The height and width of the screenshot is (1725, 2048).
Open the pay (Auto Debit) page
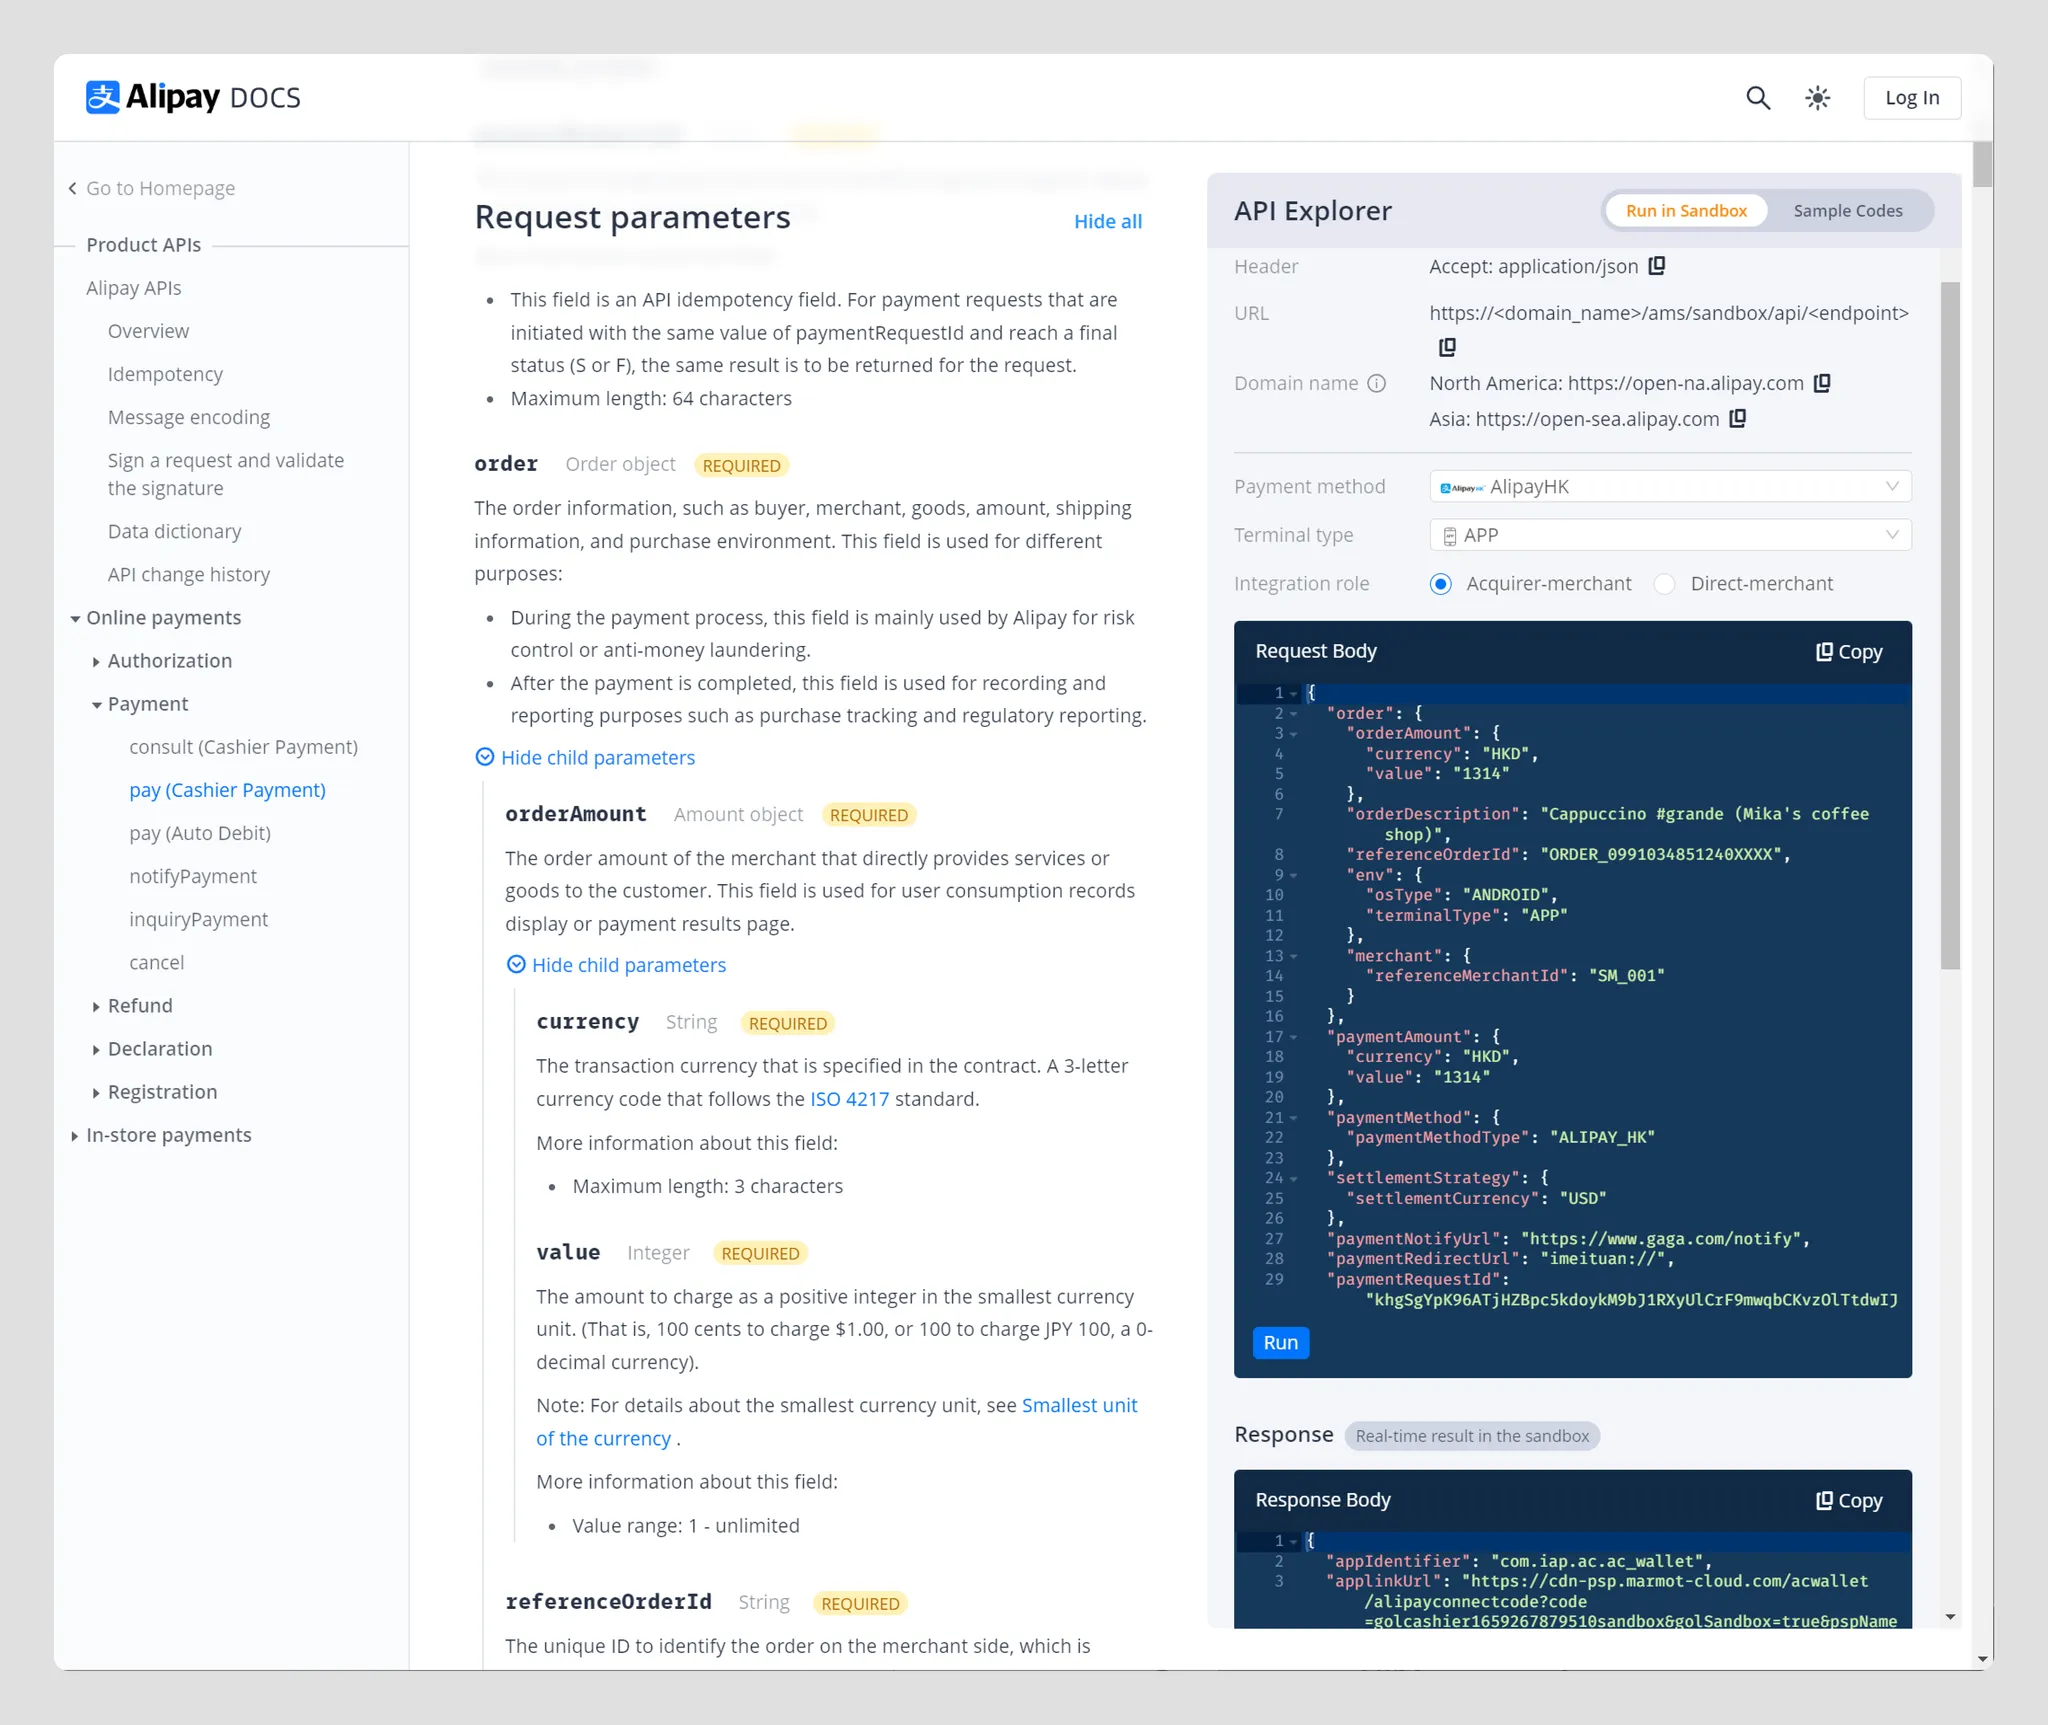199,832
